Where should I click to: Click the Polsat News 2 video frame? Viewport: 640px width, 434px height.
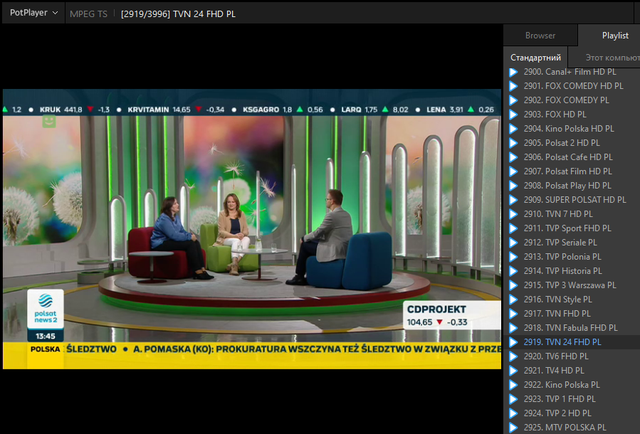tap(252, 229)
